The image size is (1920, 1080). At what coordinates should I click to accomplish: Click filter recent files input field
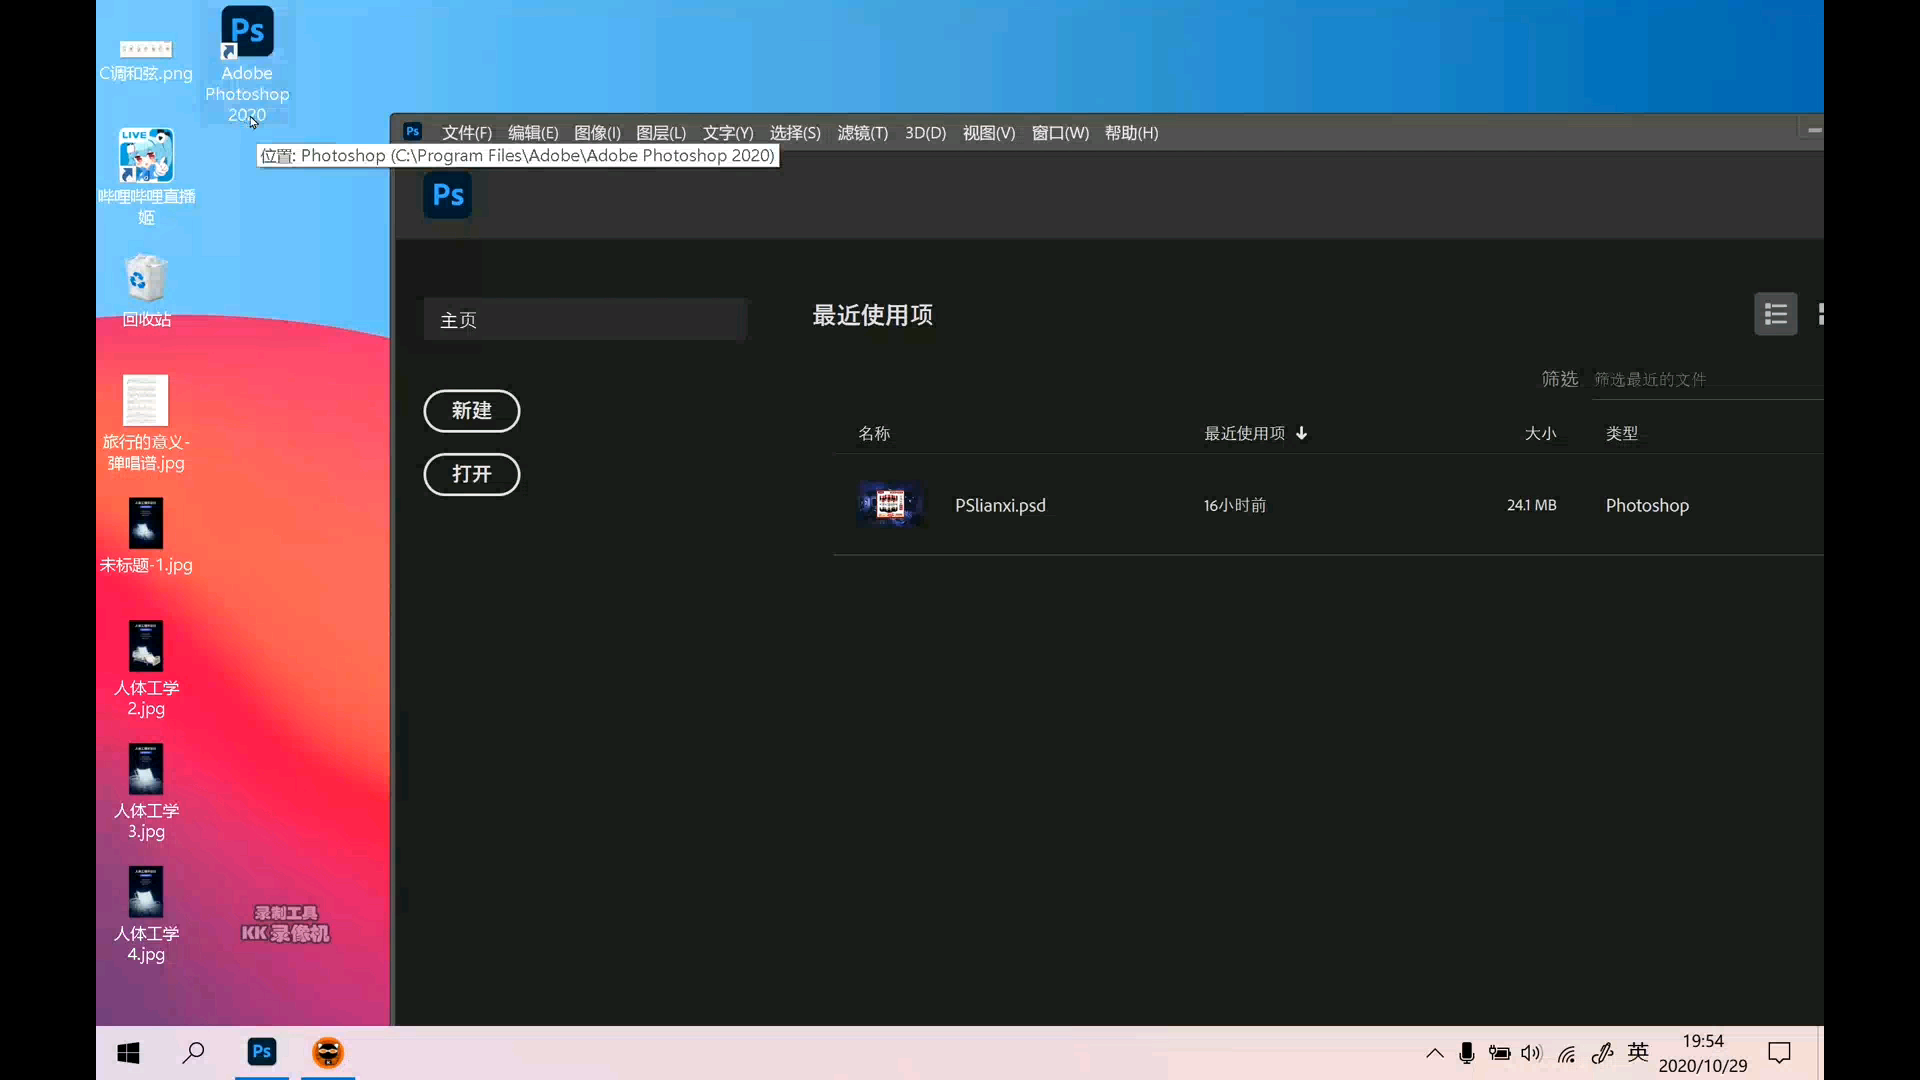[1701, 380]
